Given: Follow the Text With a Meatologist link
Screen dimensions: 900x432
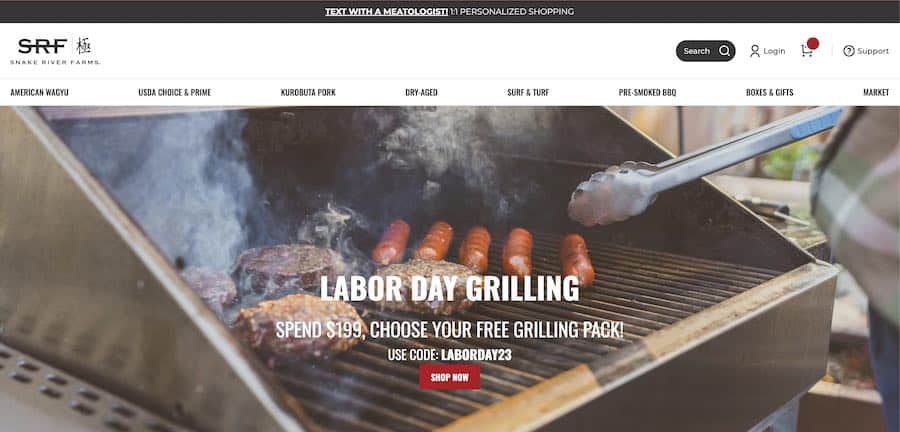Looking at the screenshot, I should [x=386, y=11].
